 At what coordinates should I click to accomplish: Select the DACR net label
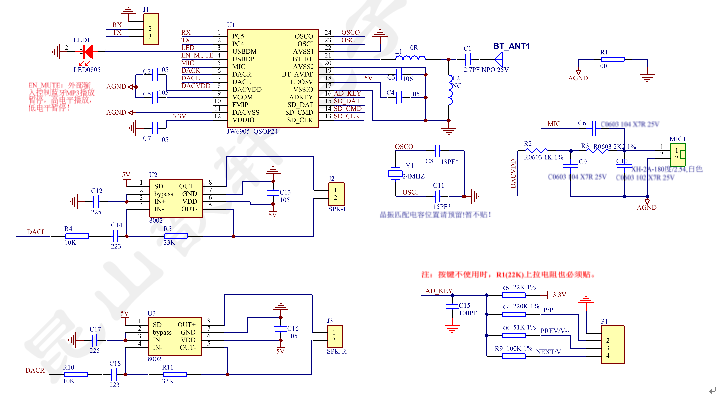click(34, 372)
